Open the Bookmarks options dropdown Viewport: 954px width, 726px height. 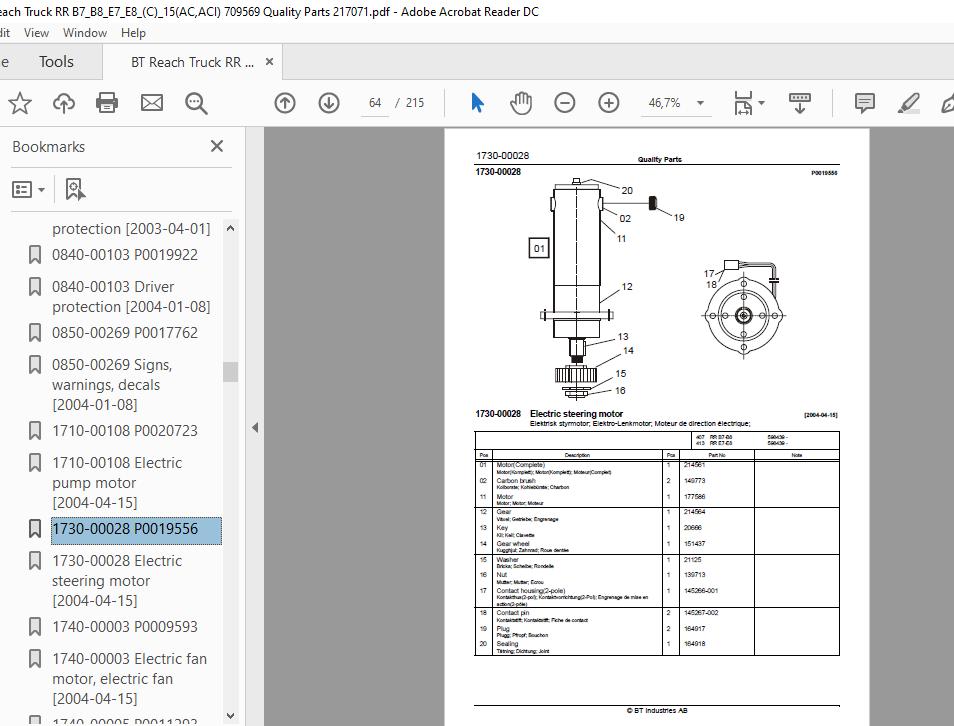(x=29, y=190)
